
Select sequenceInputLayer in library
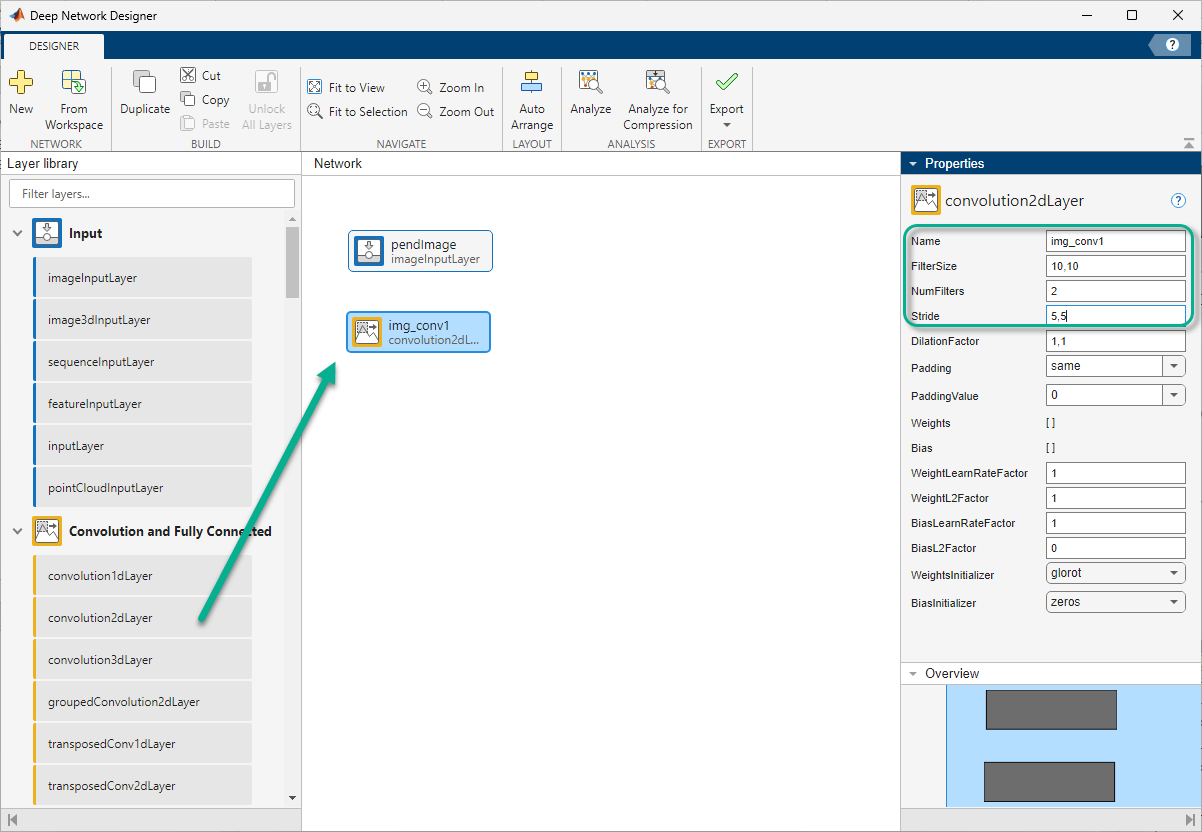point(142,362)
